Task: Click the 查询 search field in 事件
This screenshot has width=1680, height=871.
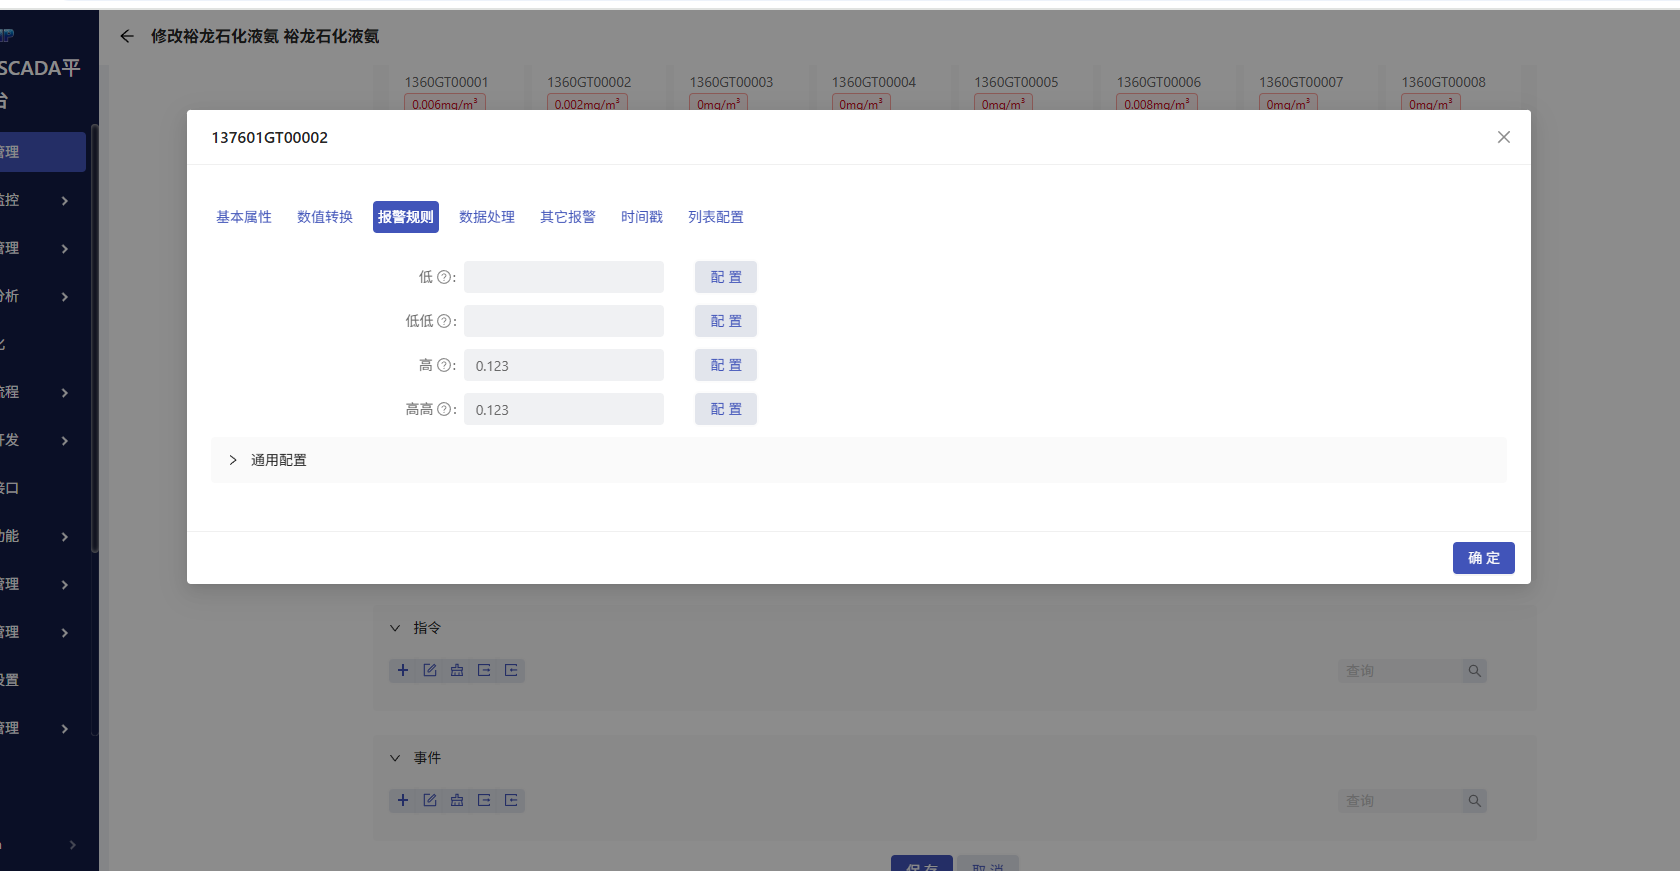Action: pyautogui.click(x=1400, y=801)
